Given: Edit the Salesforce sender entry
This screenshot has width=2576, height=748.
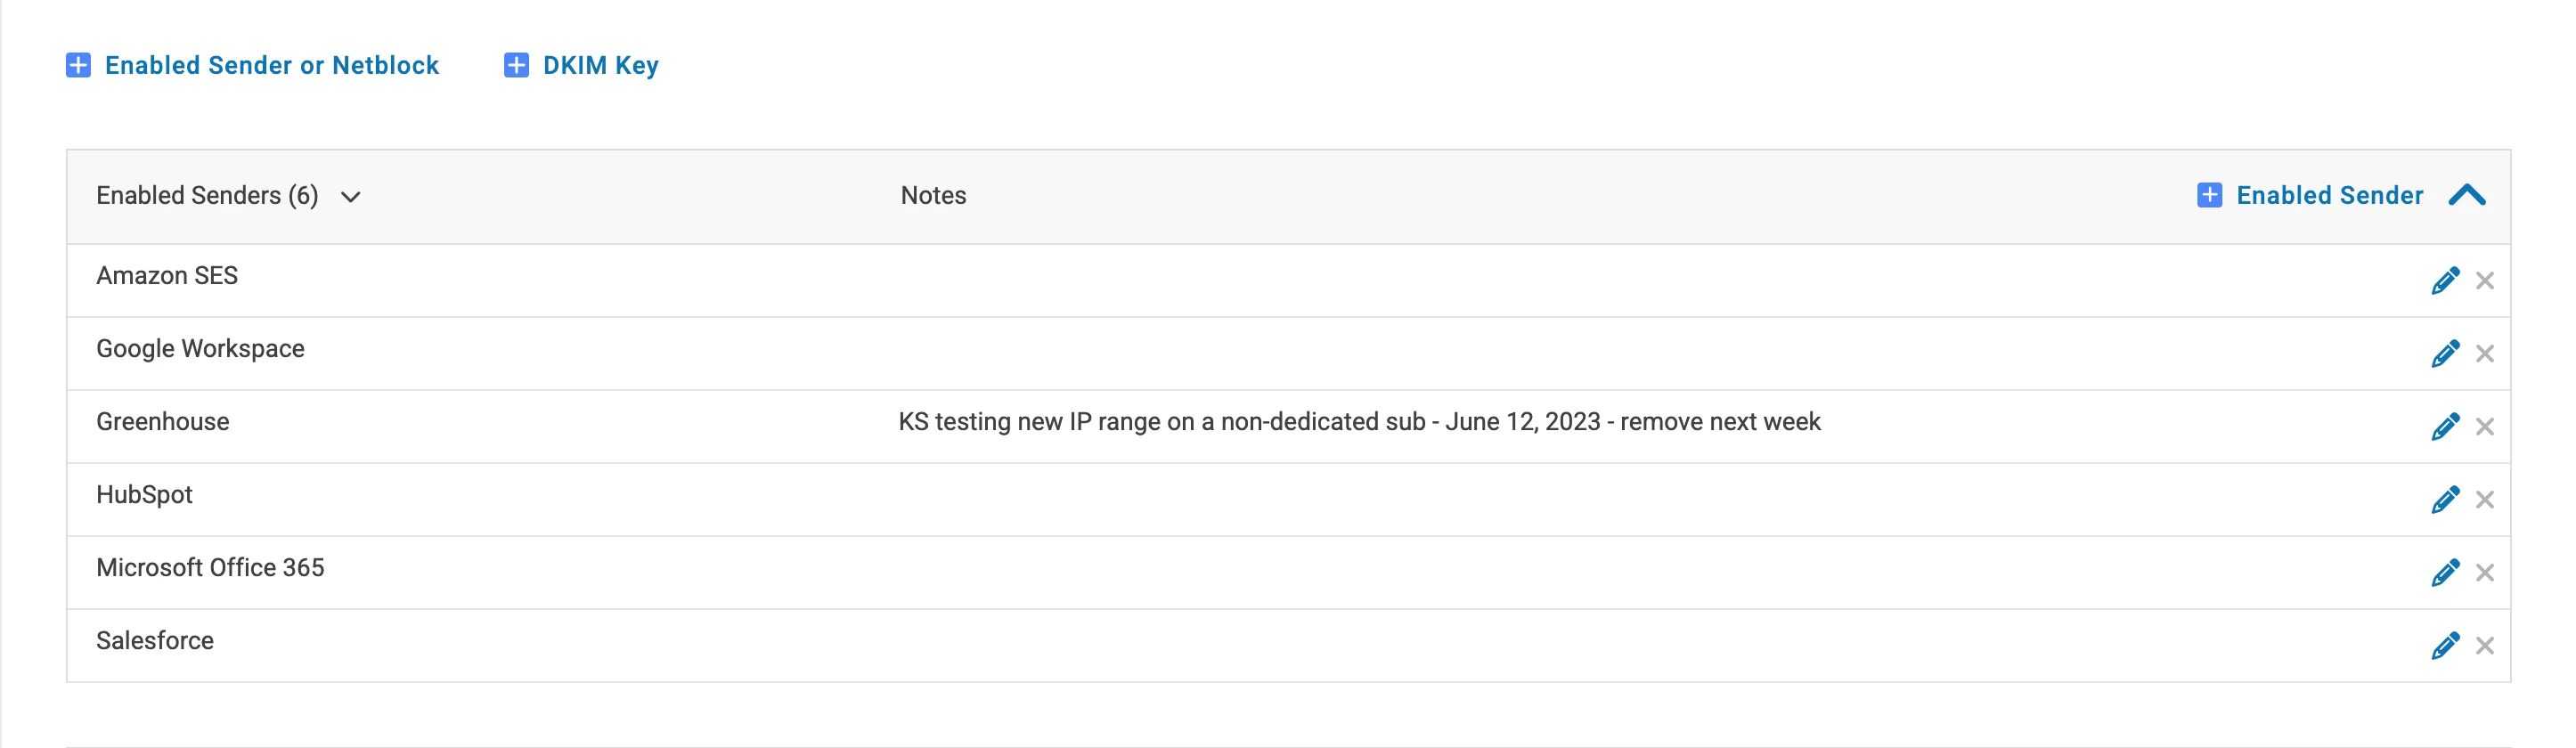Looking at the screenshot, I should tap(2445, 645).
